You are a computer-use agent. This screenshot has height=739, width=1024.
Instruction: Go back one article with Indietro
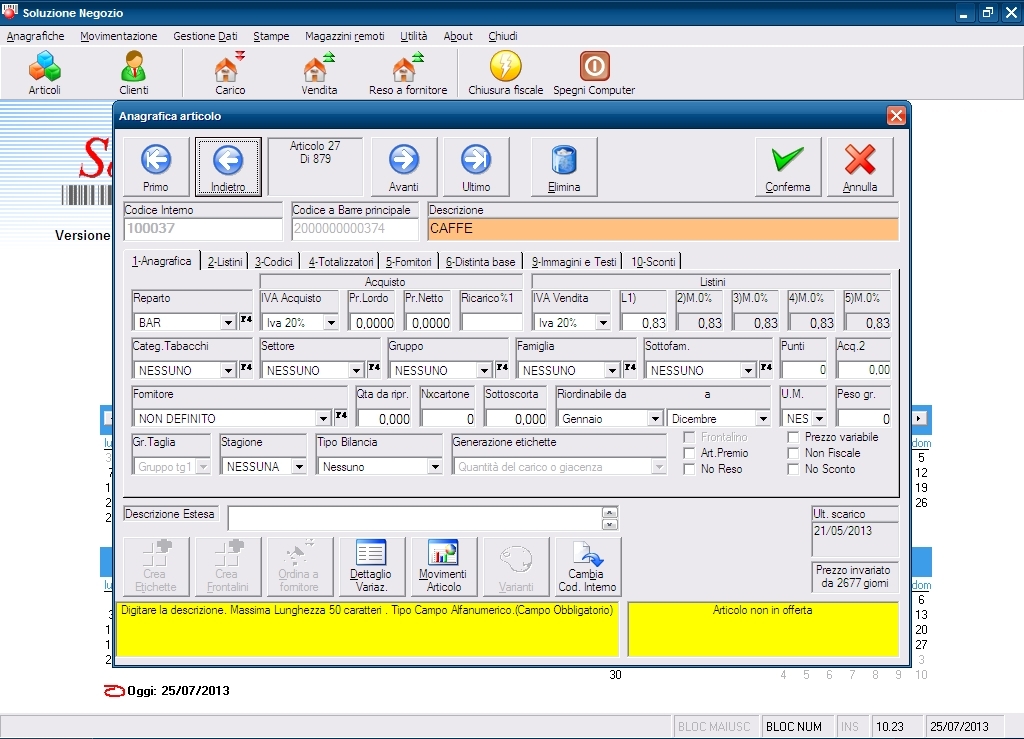[228, 166]
